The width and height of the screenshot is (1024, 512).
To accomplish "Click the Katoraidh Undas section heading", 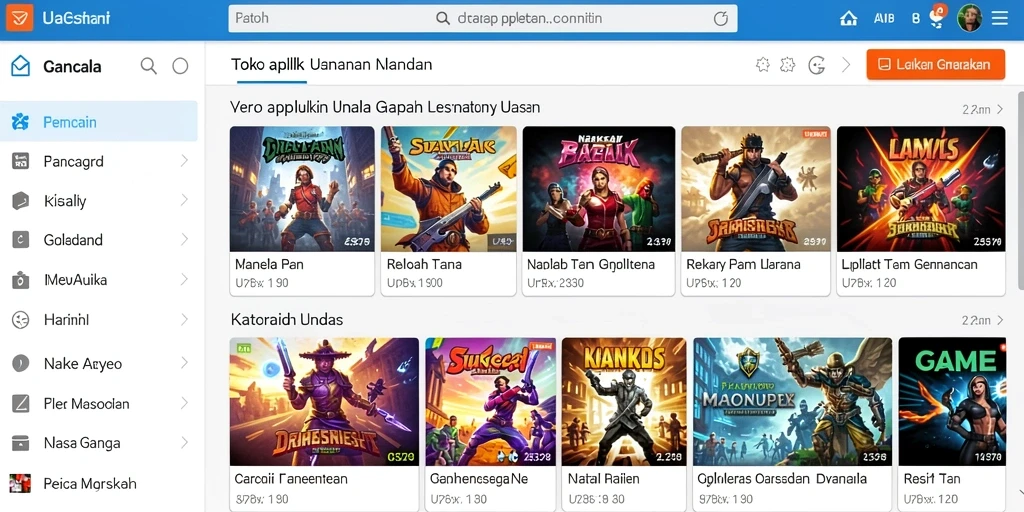I will (x=287, y=320).
